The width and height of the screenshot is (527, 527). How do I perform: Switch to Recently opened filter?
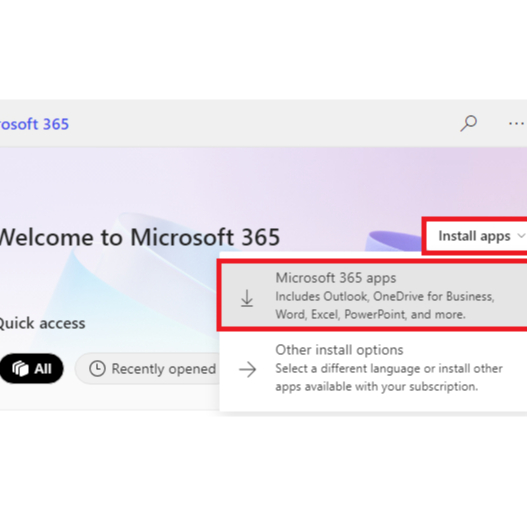(x=148, y=368)
